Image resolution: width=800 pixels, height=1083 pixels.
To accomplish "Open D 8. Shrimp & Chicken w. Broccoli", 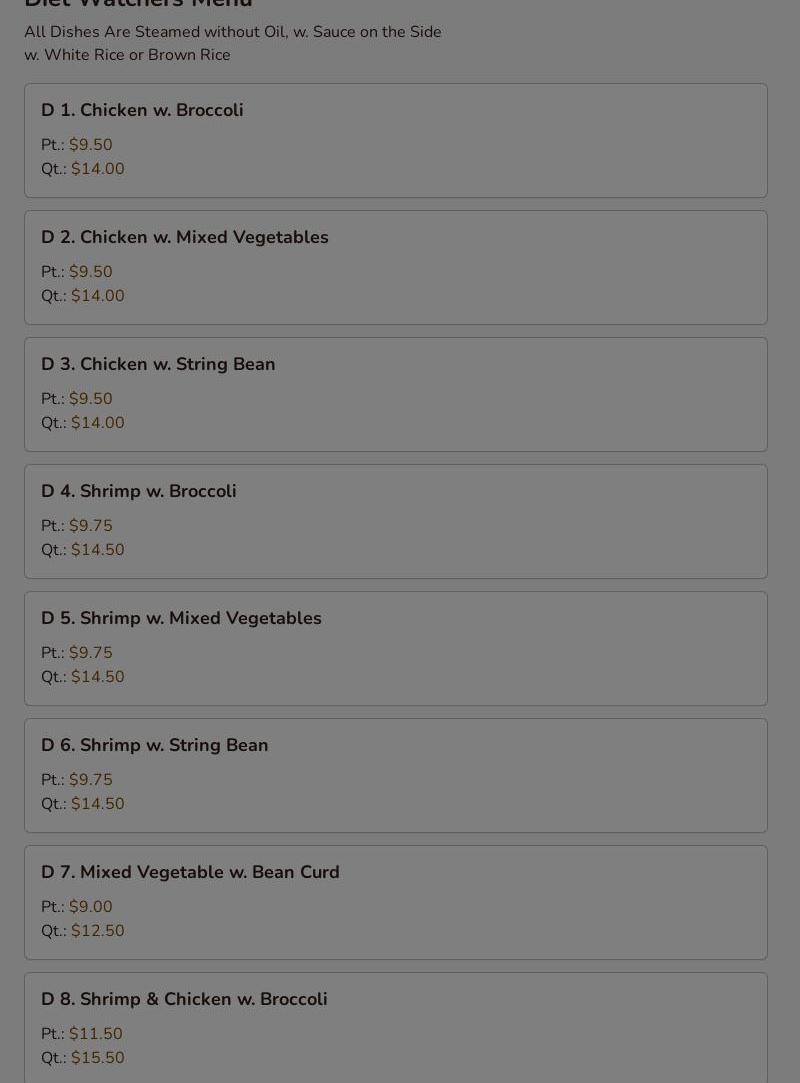I will [396, 1028].
